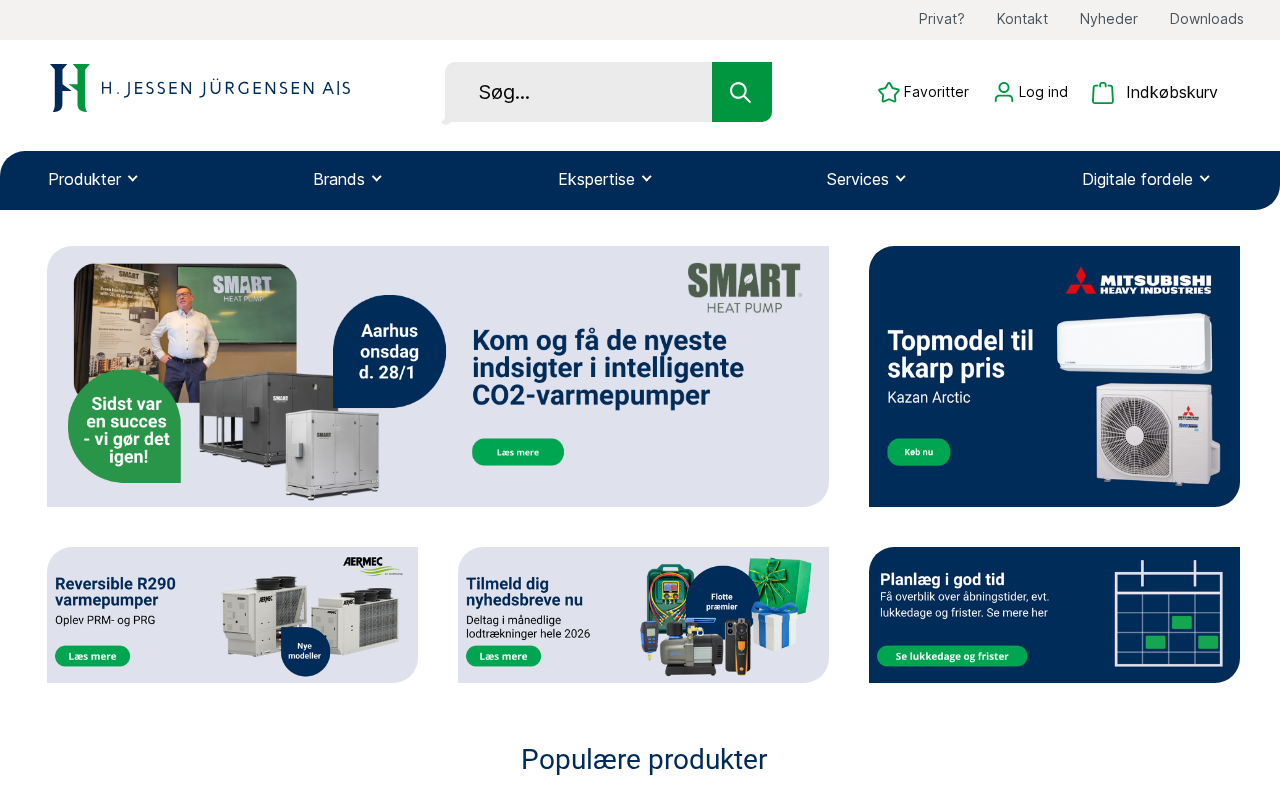Click the H. Jessen Jürgensen logo

pos(200,88)
